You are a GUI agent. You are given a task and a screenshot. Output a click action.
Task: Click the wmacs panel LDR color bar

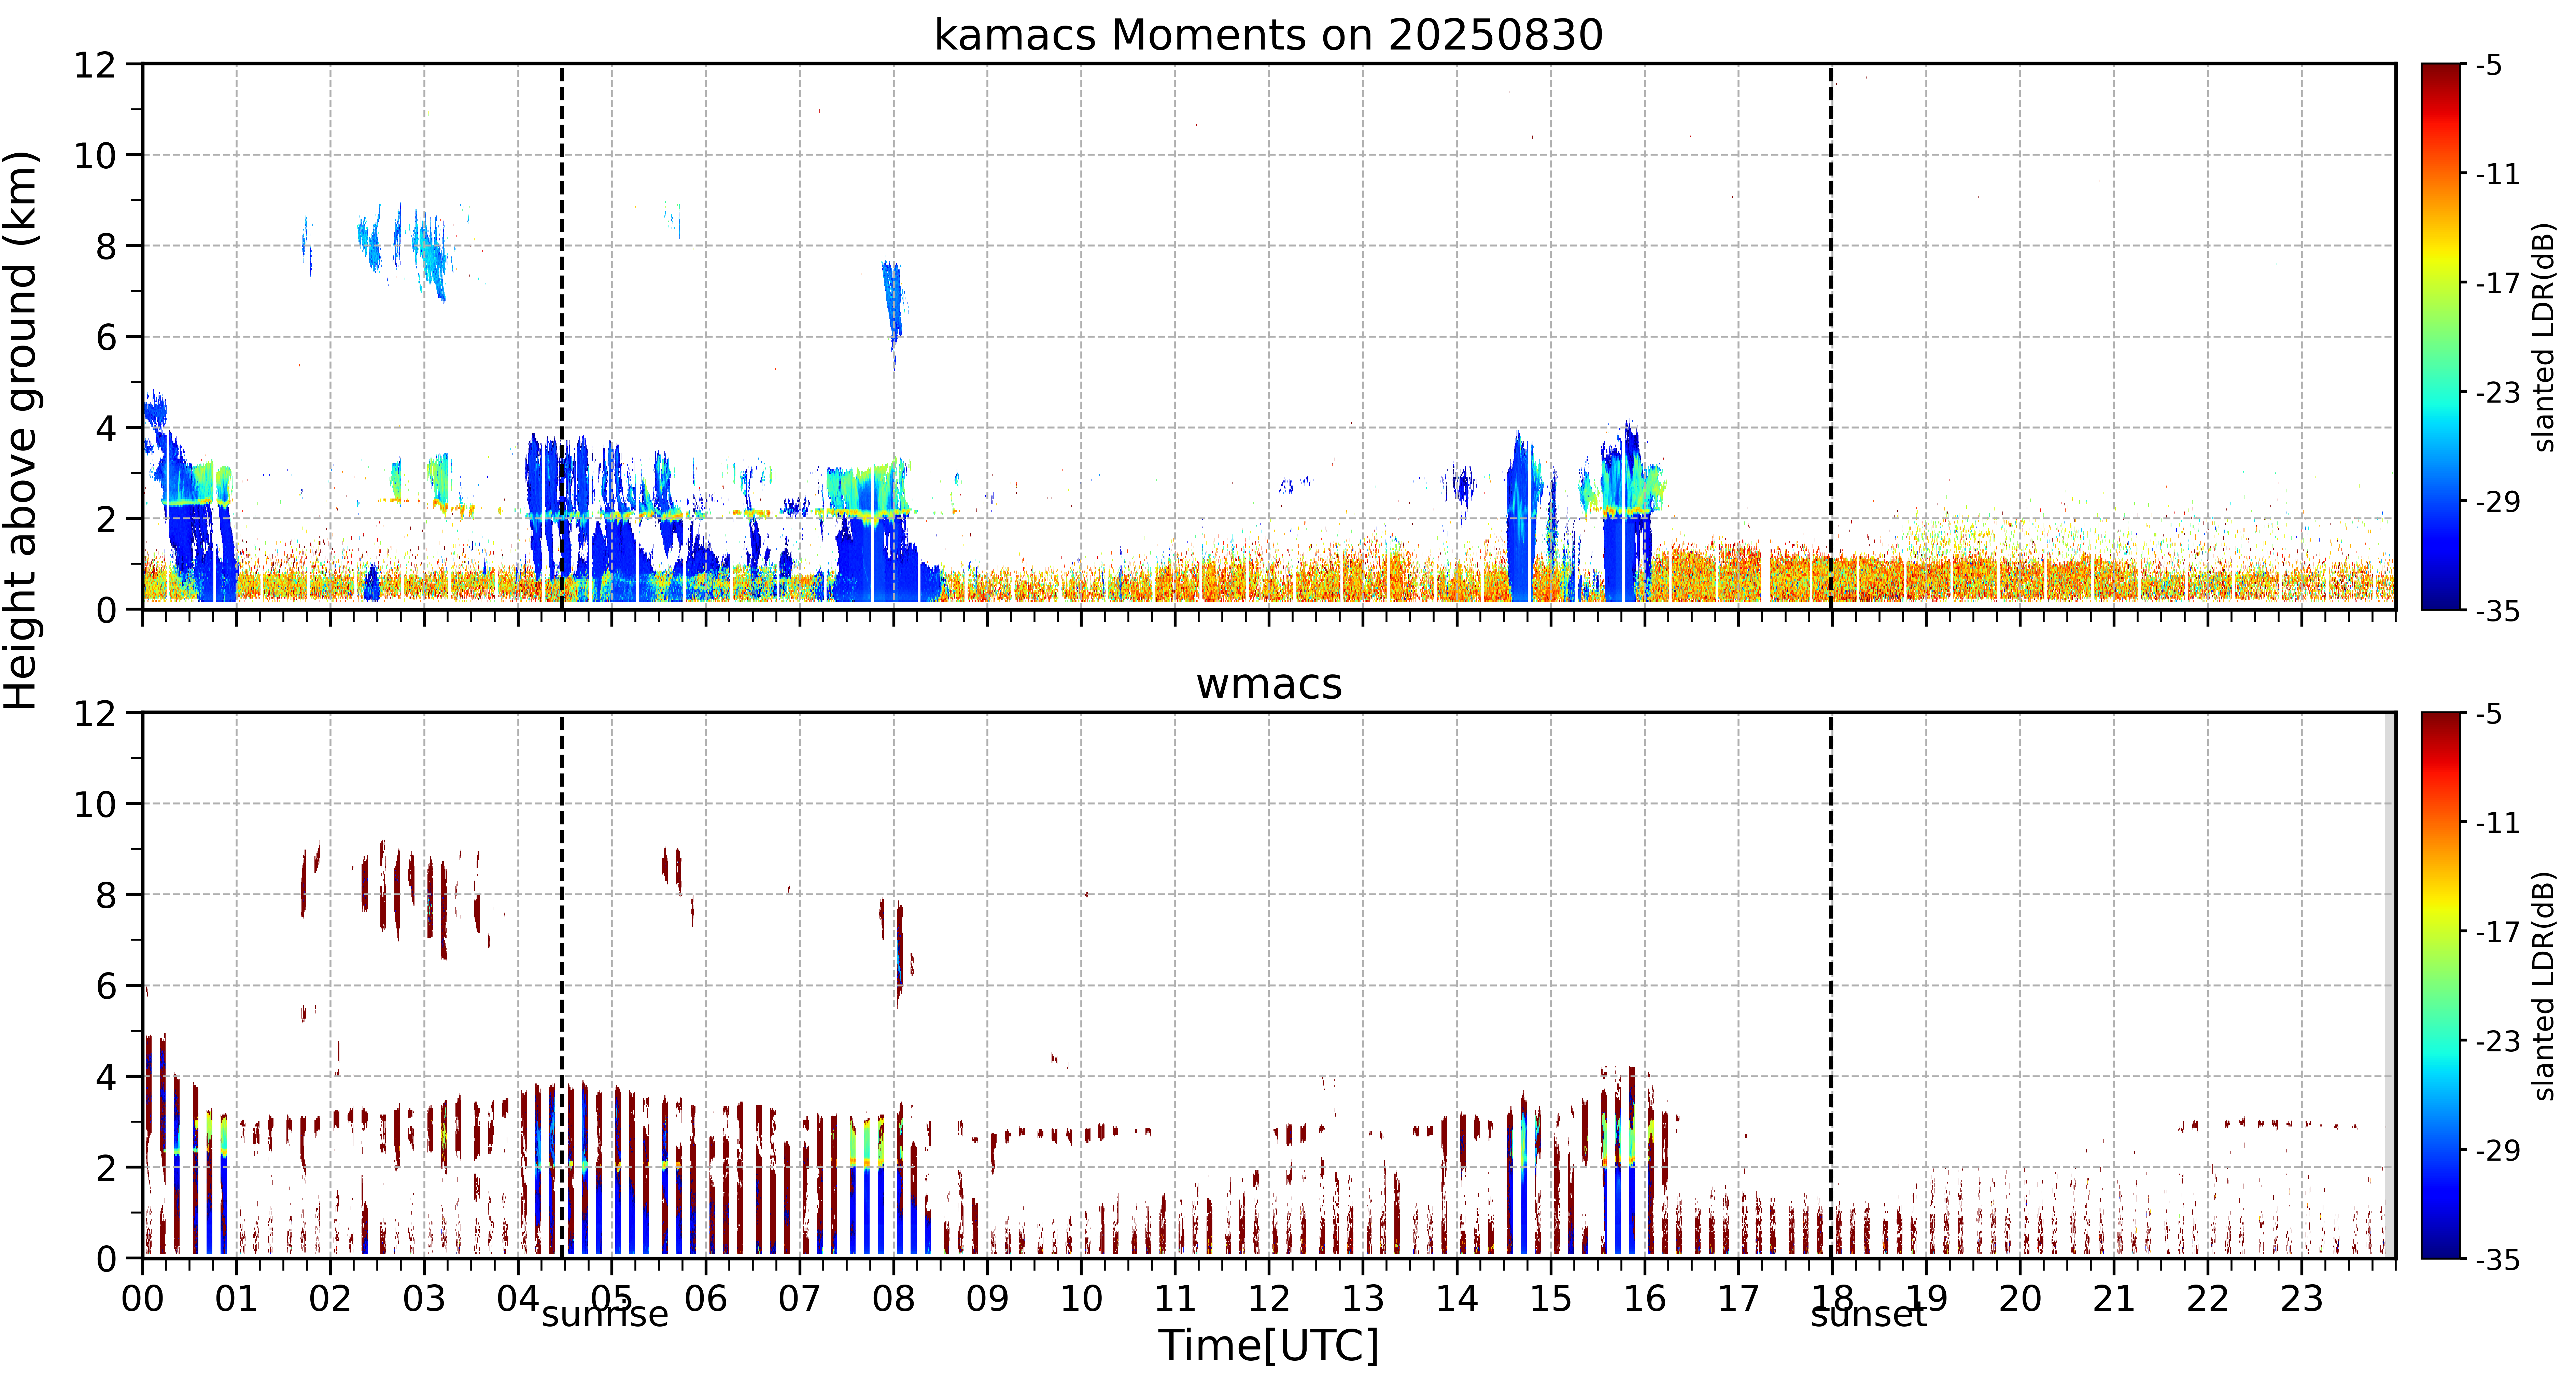pyautogui.click(x=2441, y=985)
